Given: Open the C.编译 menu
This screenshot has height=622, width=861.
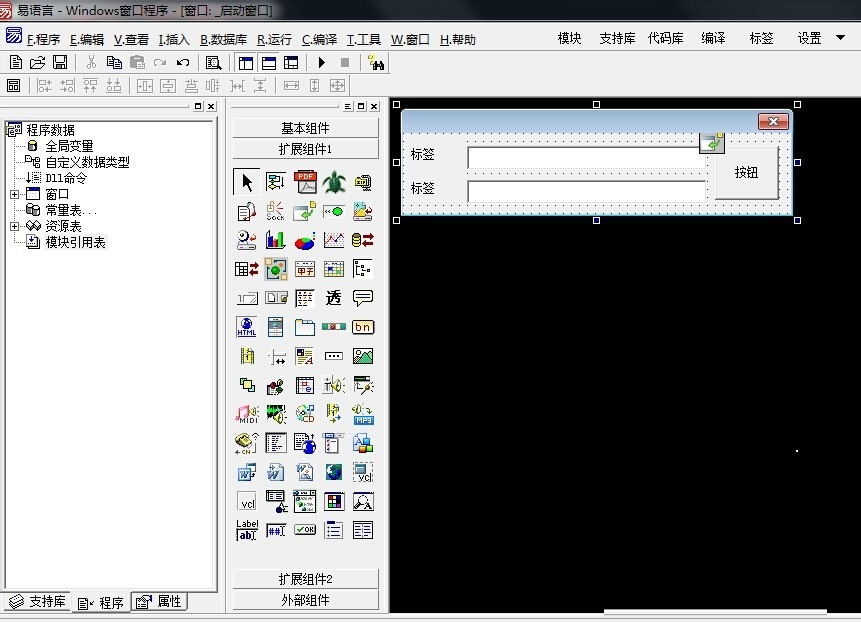Looking at the screenshot, I should pos(319,40).
